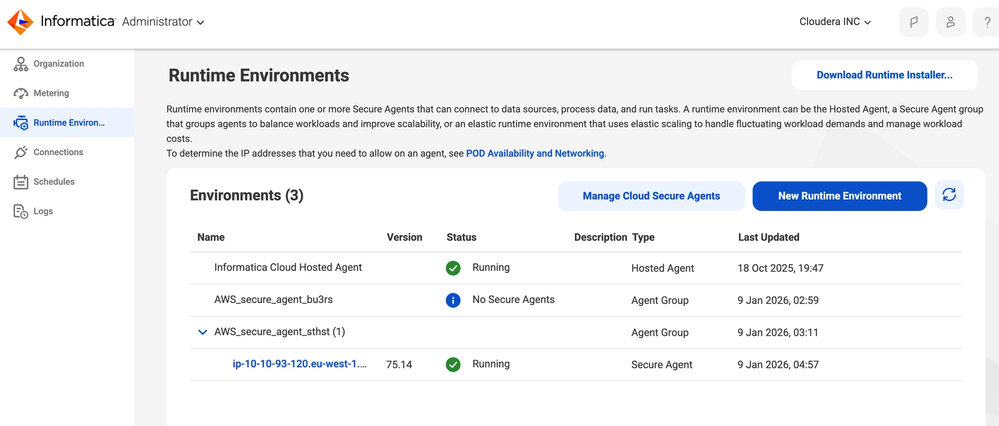Open the POD Availability and Networking link
The width and height of the screenshot is (999, 426).
coord(535,153)
